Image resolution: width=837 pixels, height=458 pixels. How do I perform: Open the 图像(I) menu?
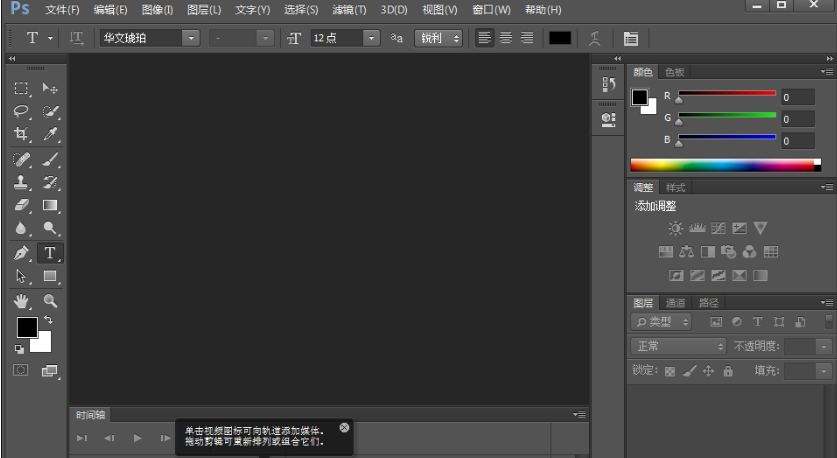click(157, 10)
